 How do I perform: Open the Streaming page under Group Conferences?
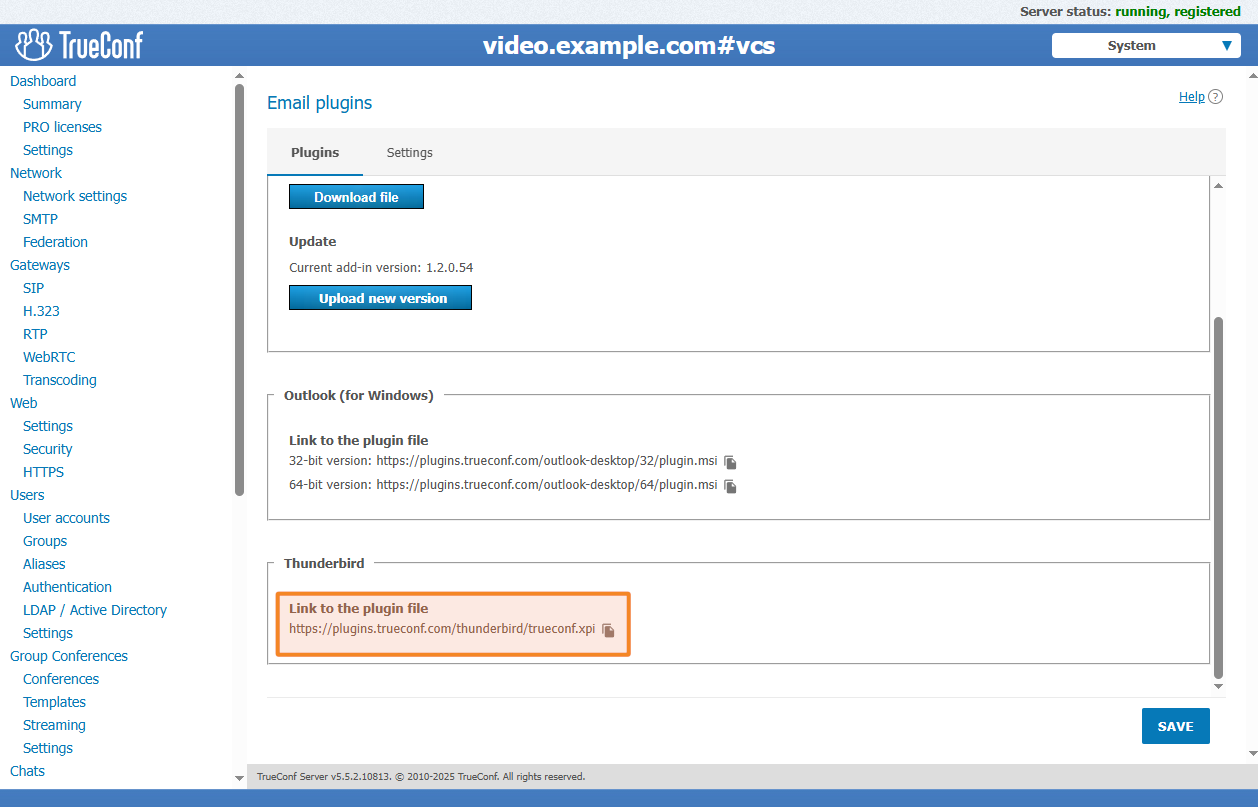(54, 725)
